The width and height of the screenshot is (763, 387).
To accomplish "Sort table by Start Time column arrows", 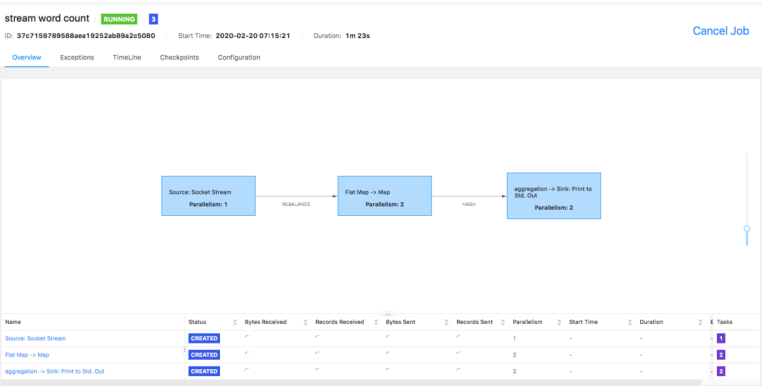I will tap(630, 322).
